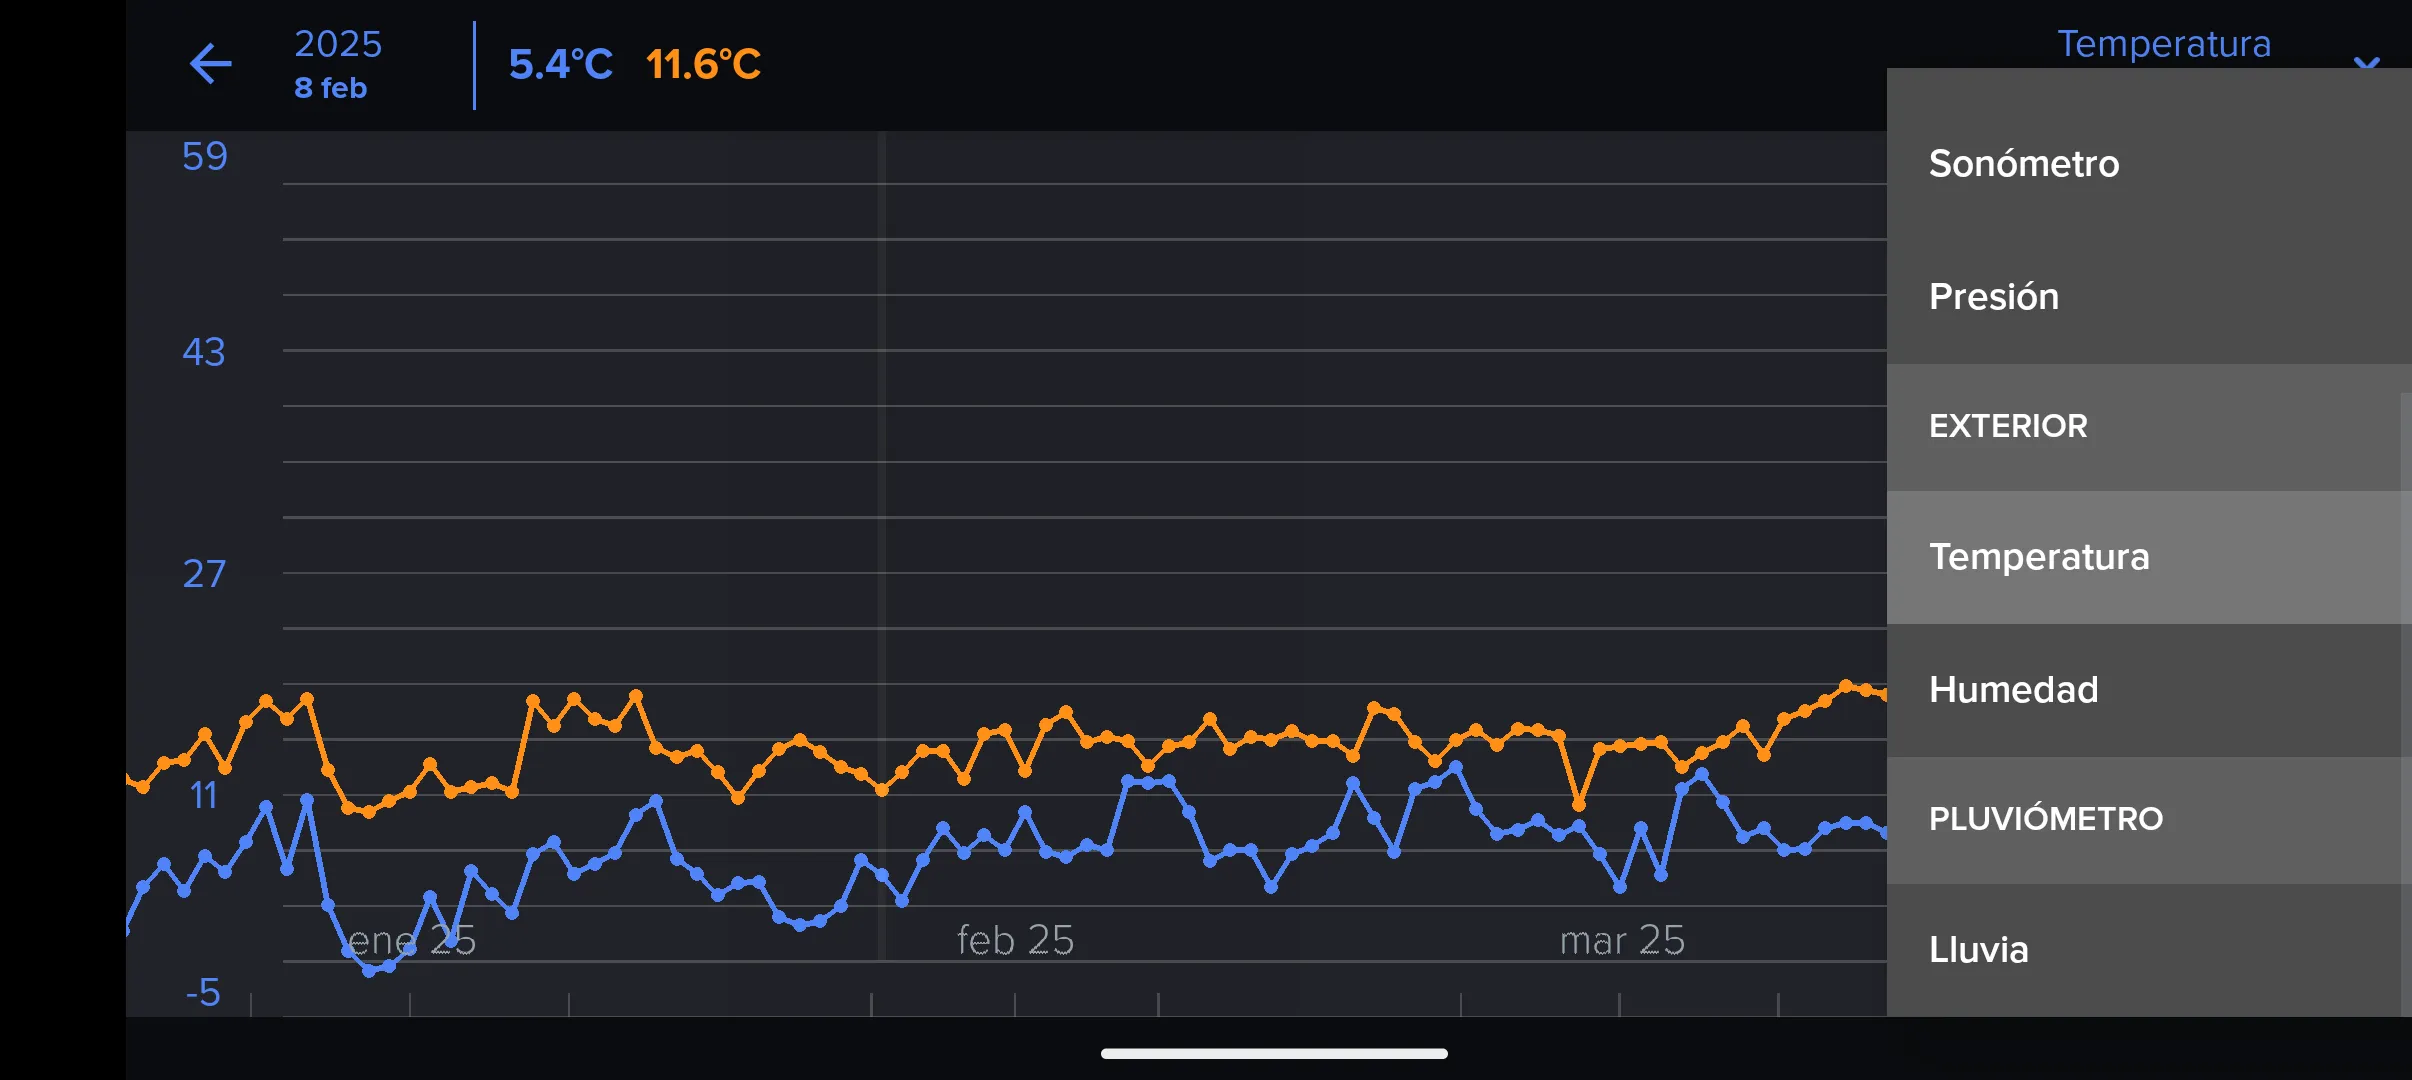
Task: Click the 43 label on y-axis
Action: pos(204,352)
